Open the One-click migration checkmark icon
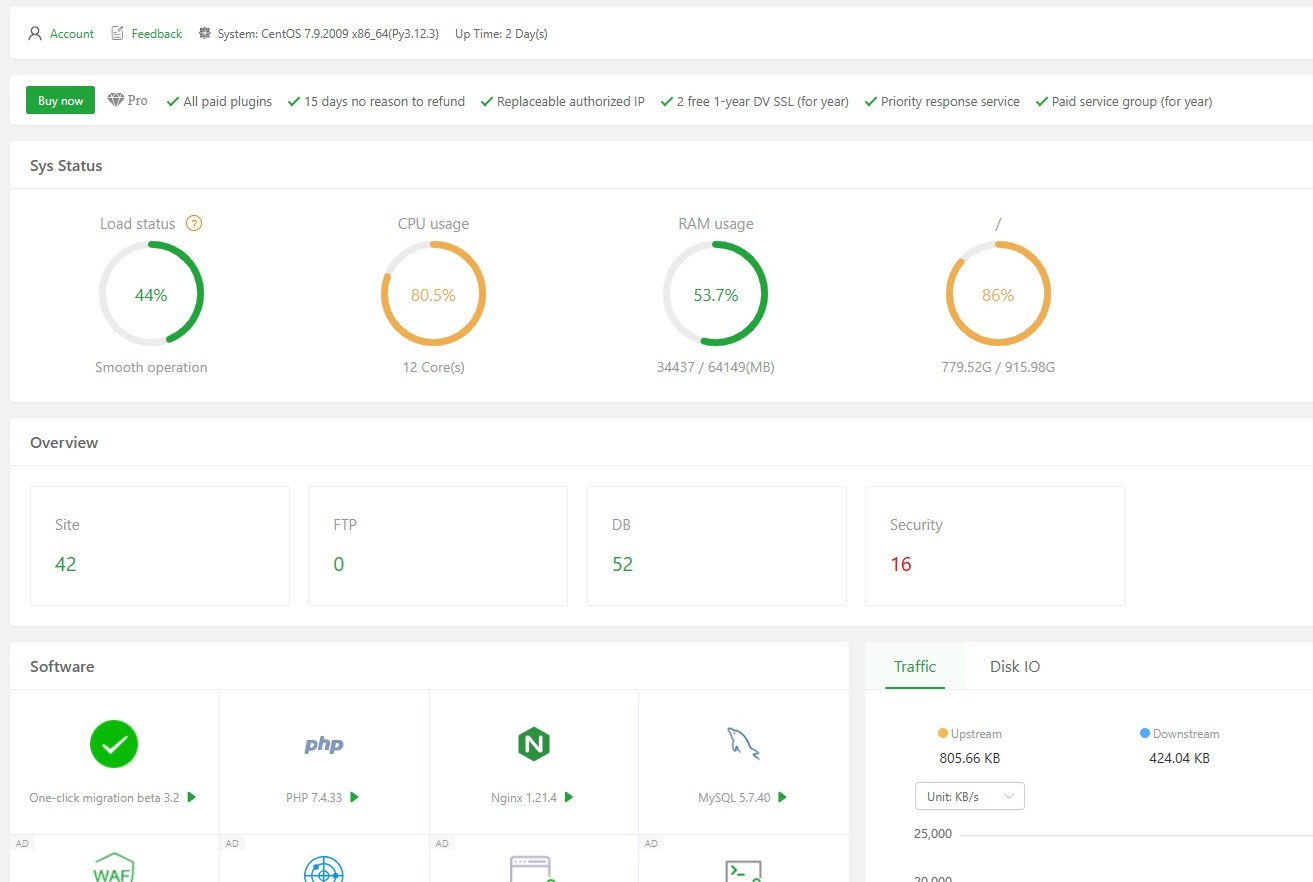 pyautogui.click(x=114, y=744)
